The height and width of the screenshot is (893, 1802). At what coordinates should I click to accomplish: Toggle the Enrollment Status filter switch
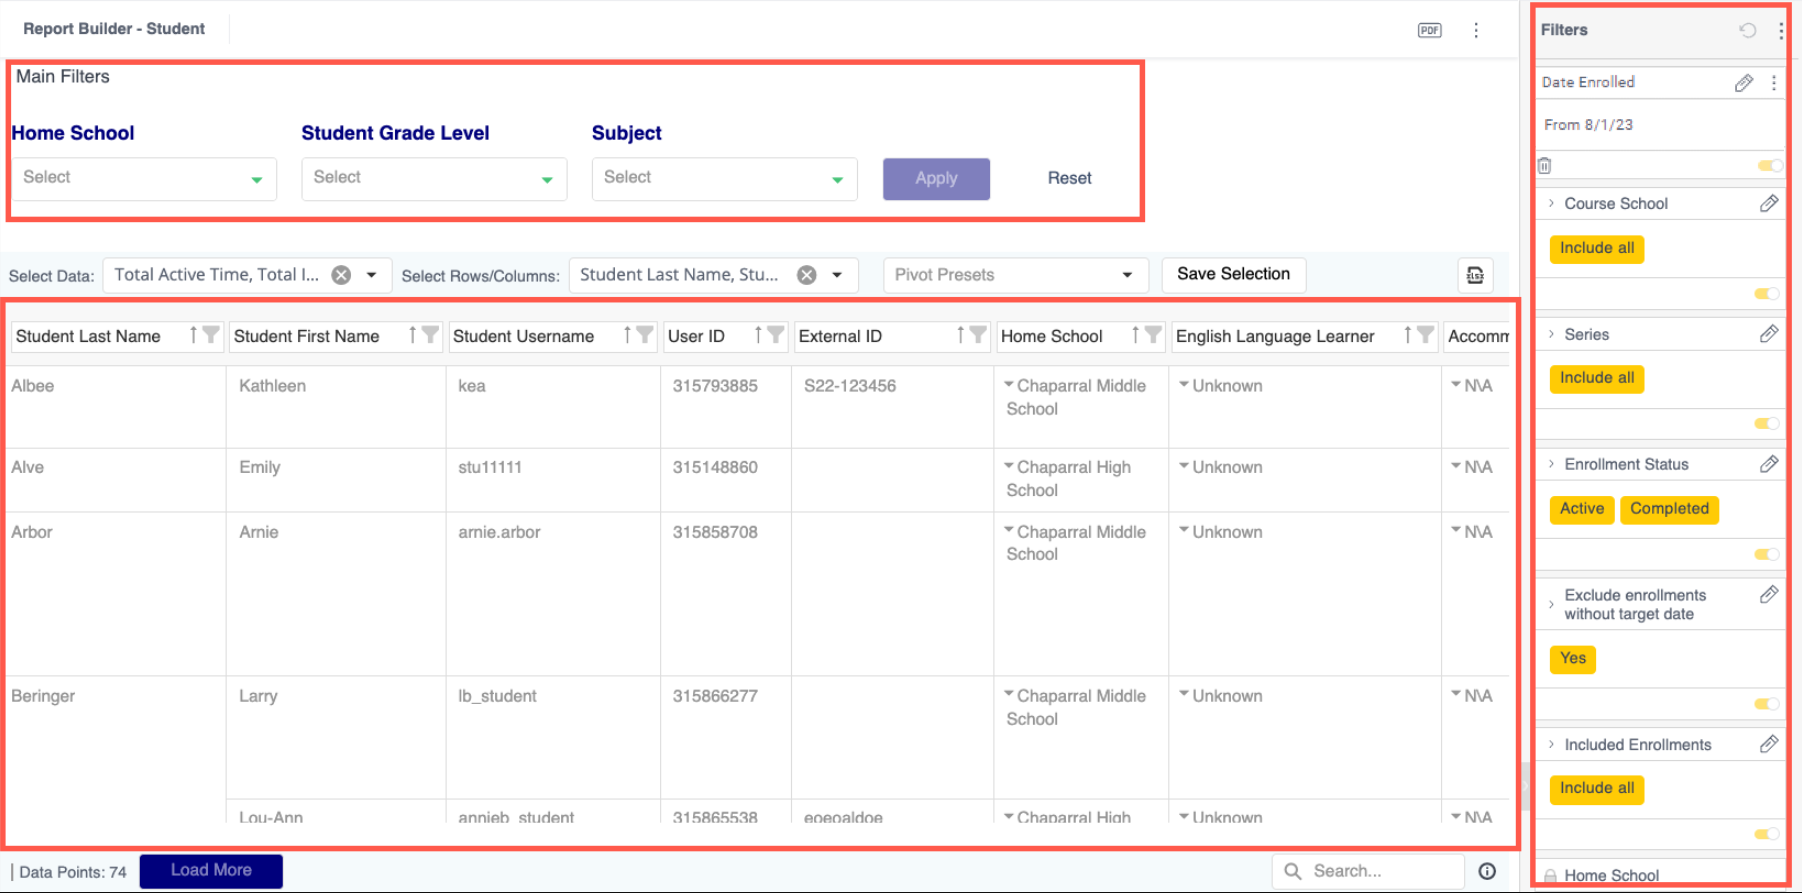(x=1767, y=555)
